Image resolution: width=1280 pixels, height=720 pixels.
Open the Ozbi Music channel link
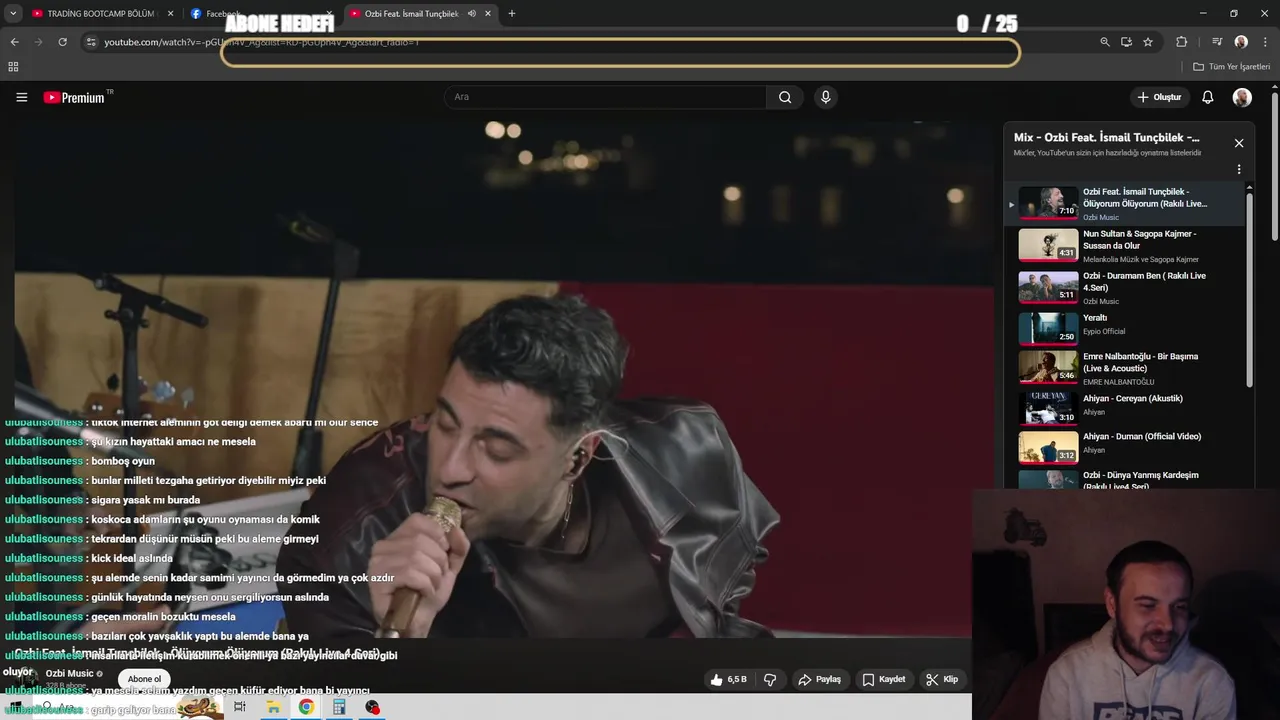[69, 674]
